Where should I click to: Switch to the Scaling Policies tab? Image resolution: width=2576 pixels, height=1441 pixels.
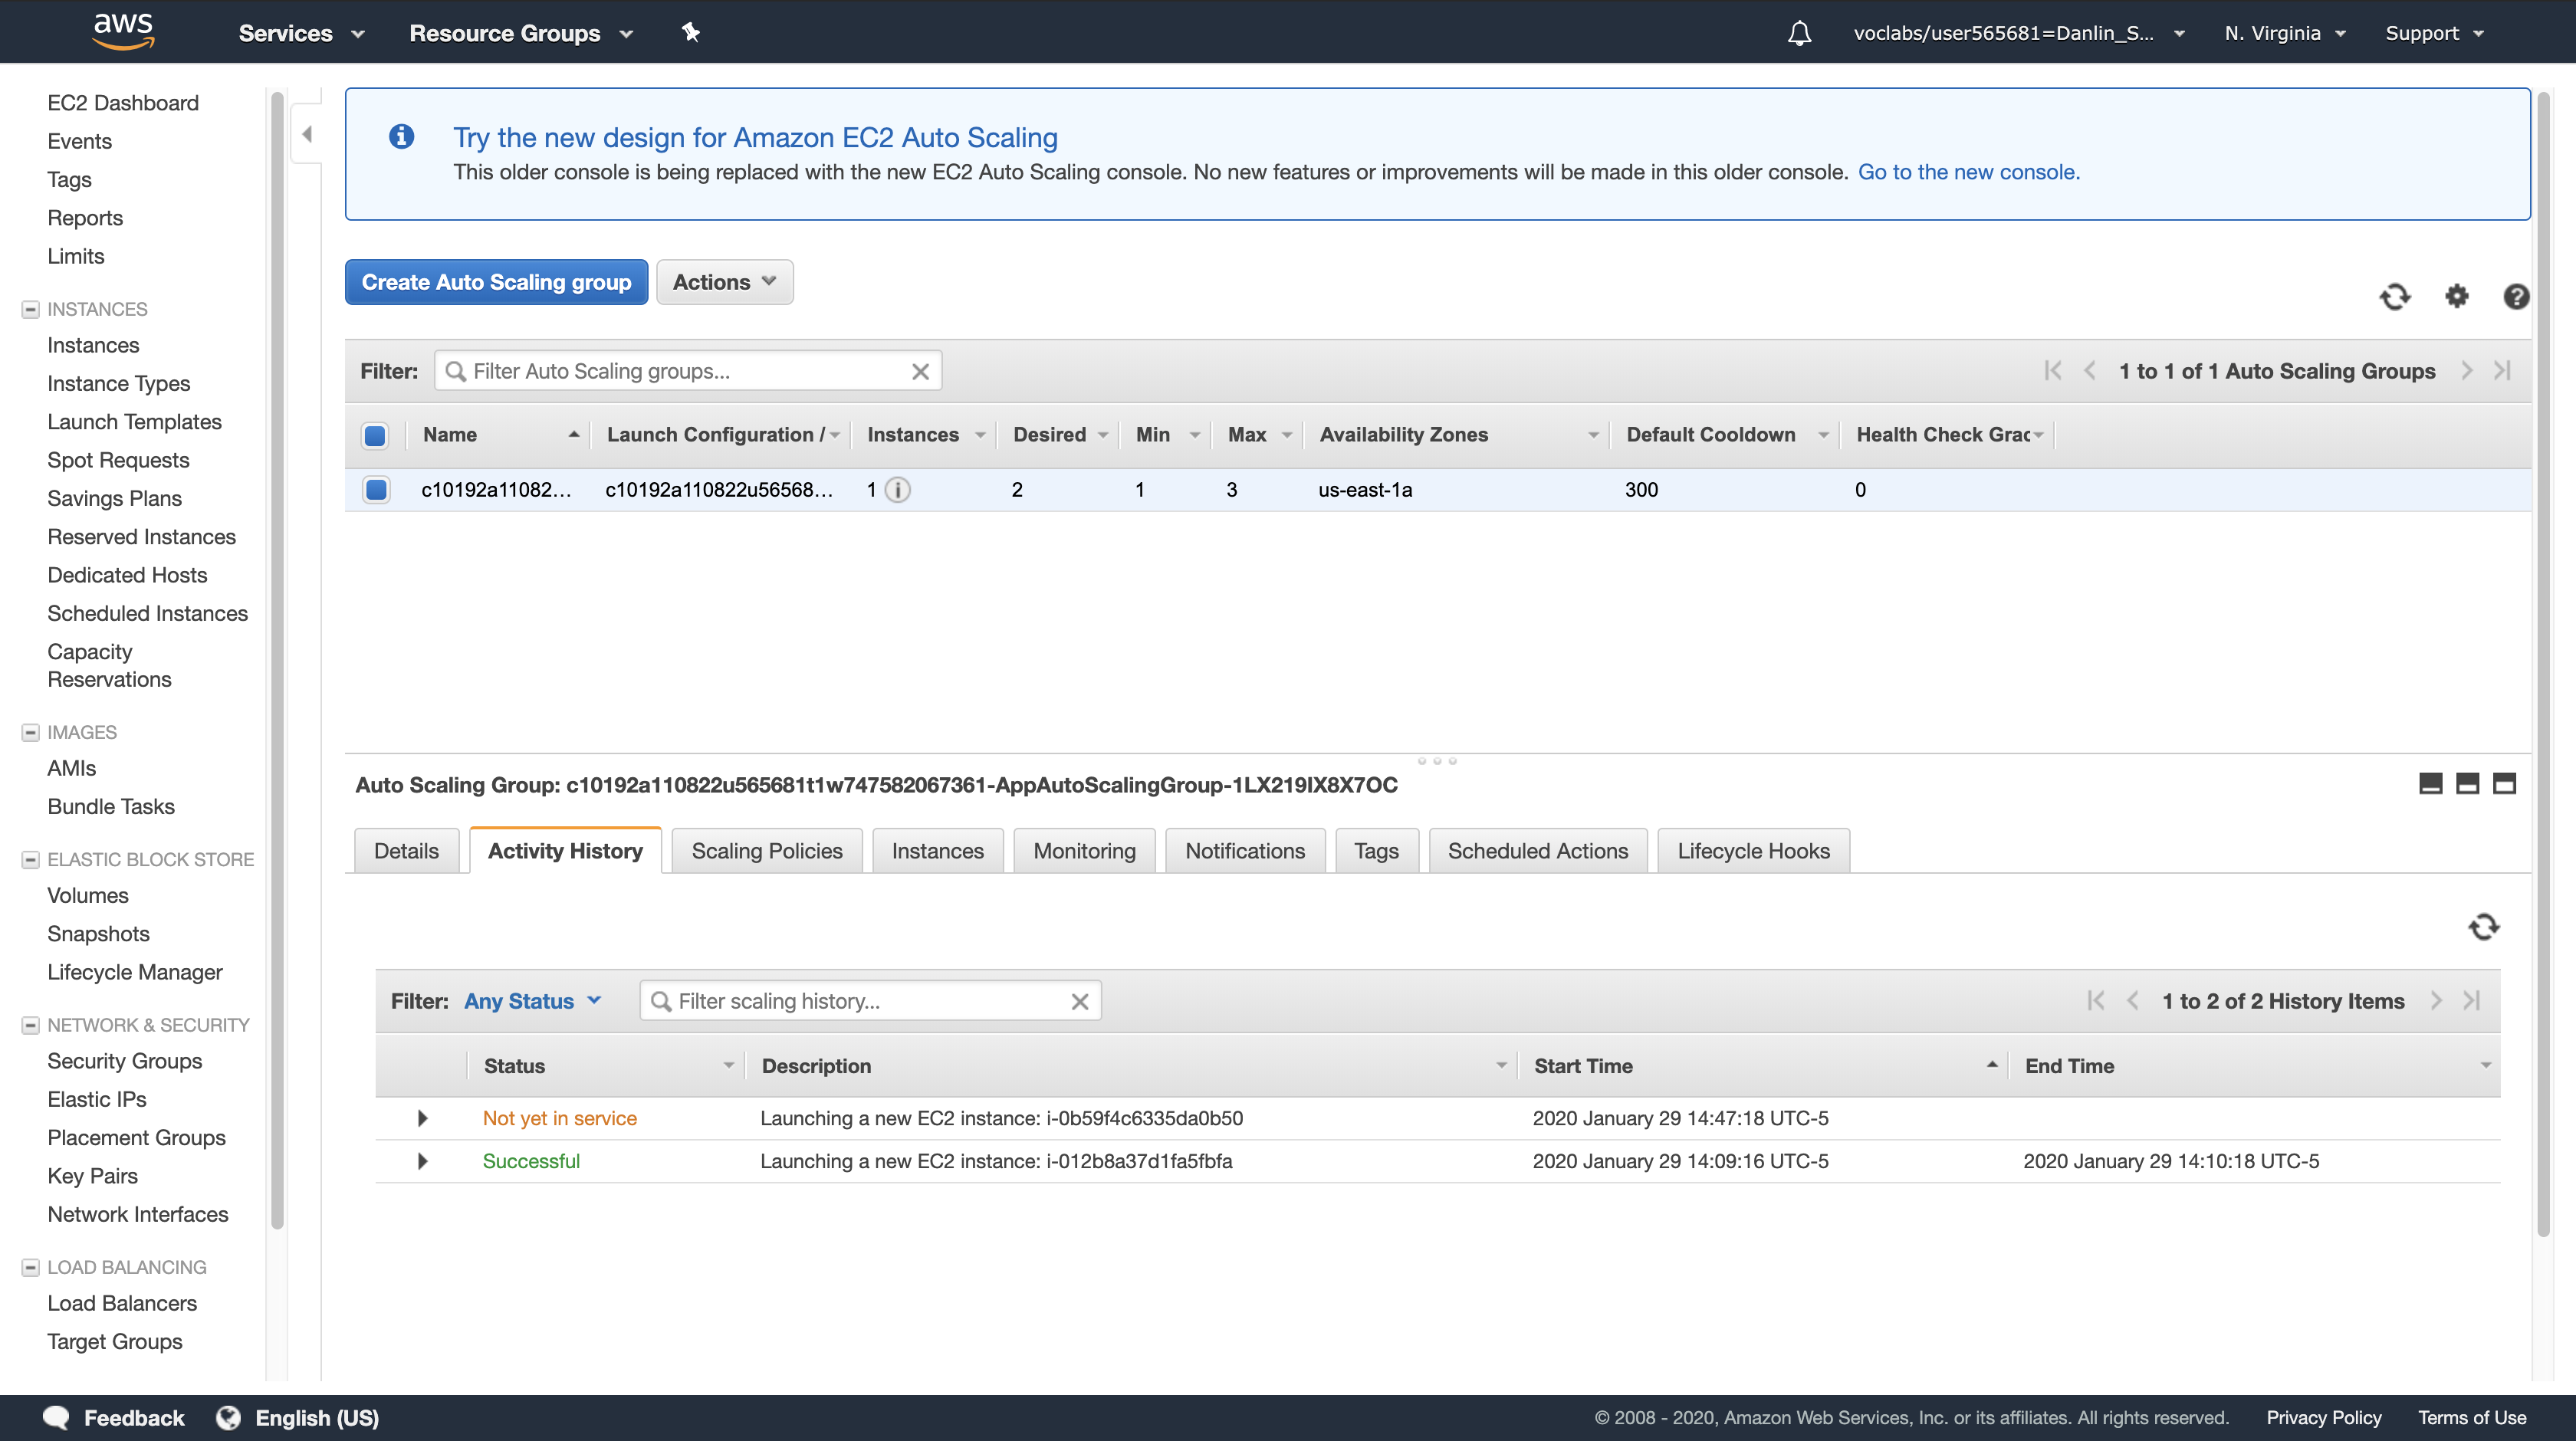(766, 851)
